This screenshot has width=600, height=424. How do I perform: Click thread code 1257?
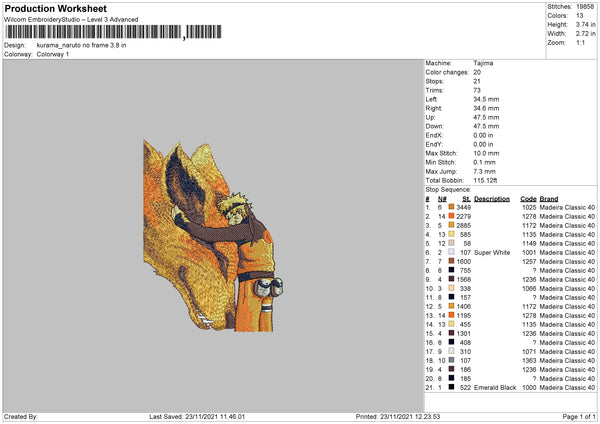pos(529,261)
